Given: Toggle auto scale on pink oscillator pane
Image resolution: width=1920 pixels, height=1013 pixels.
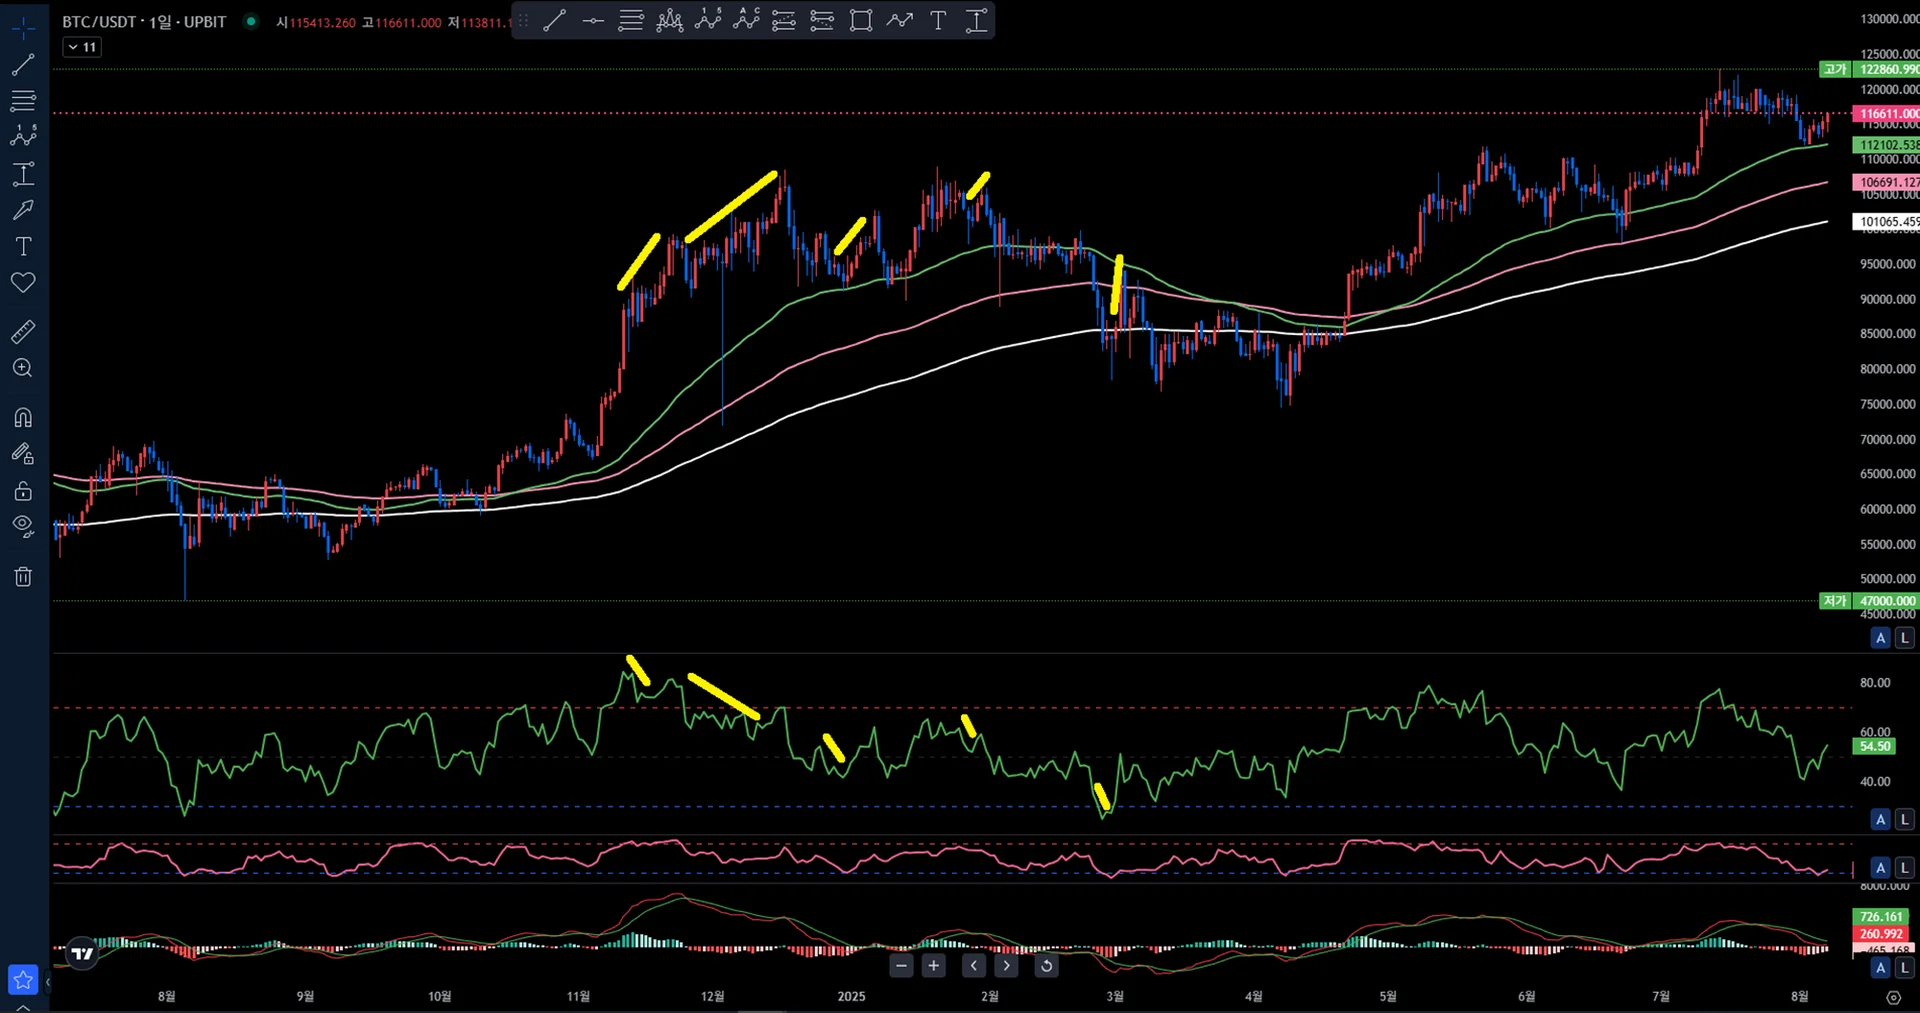Looking at the screenshot, I should (x=1880, y=868).
